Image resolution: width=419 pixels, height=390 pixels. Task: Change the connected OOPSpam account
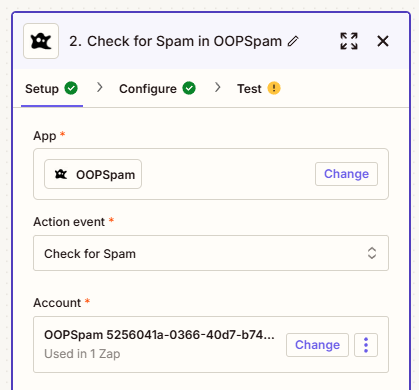pos(317,345)
